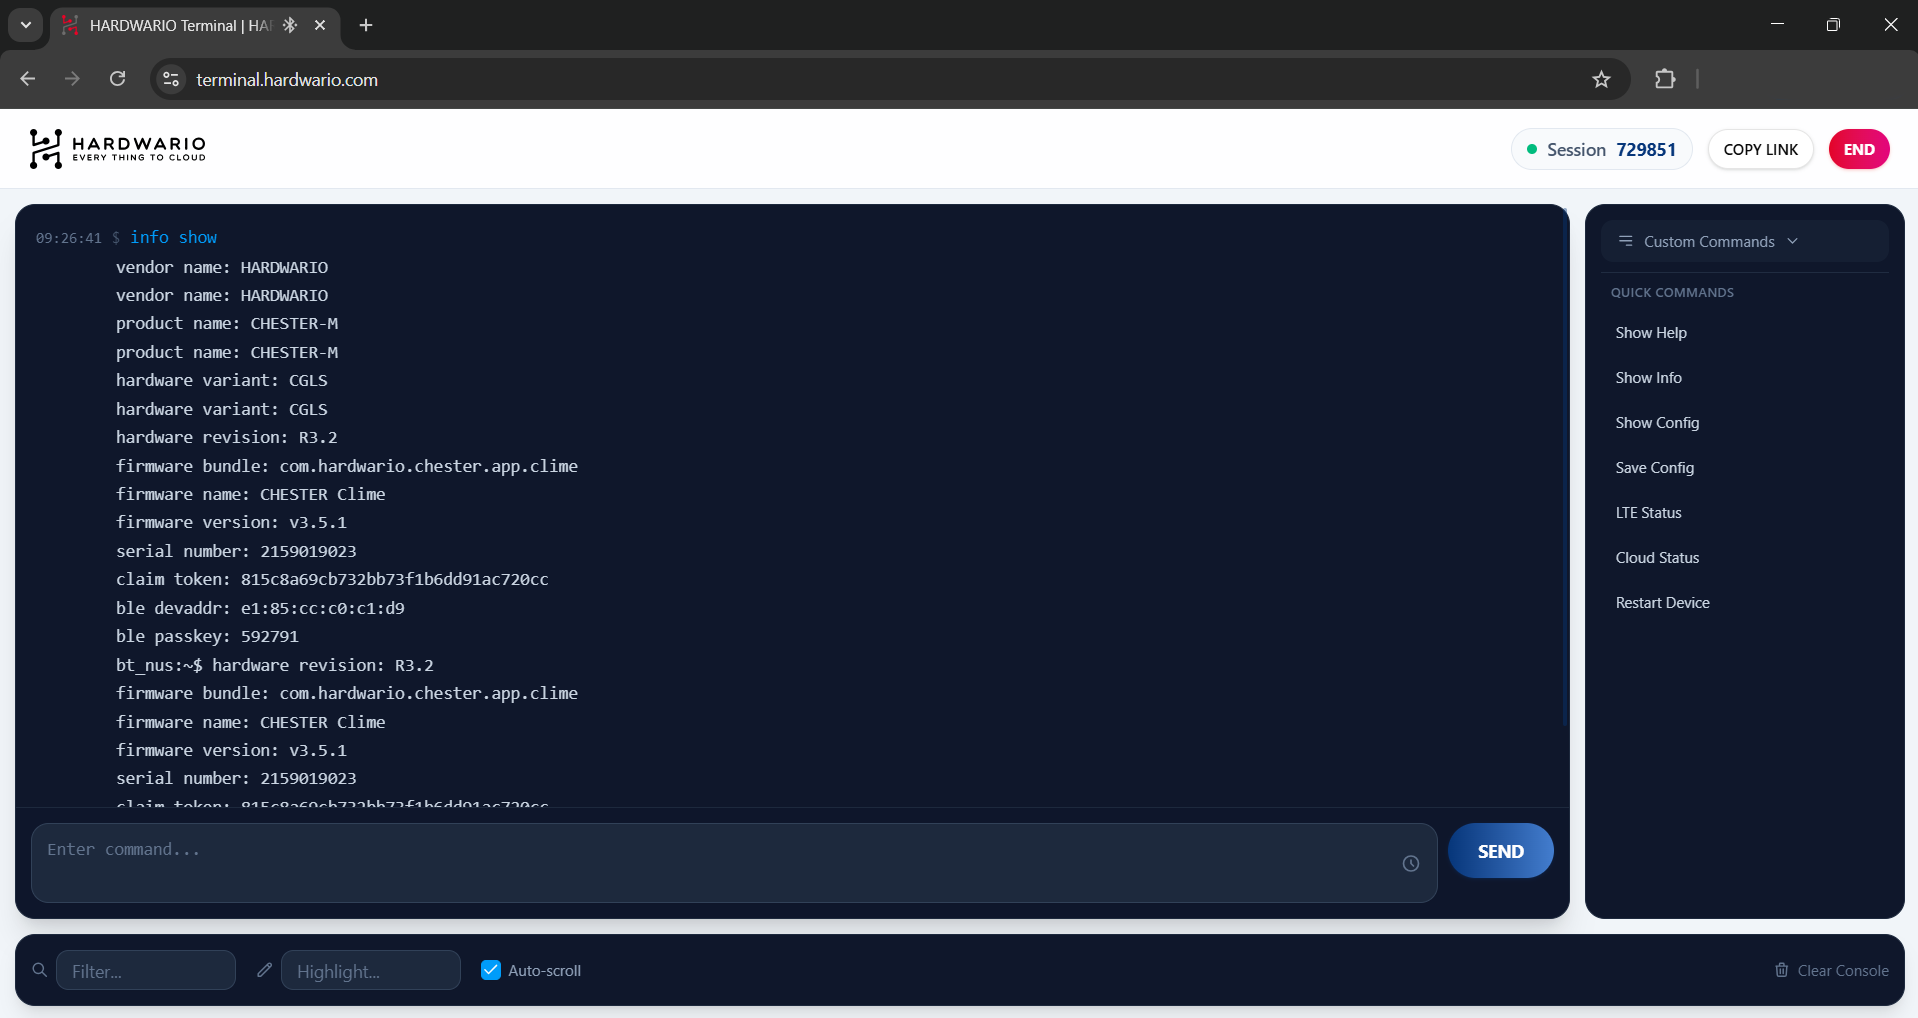
Task: Select the LTE Status quick command
Action: click(x=1648, y=513)
